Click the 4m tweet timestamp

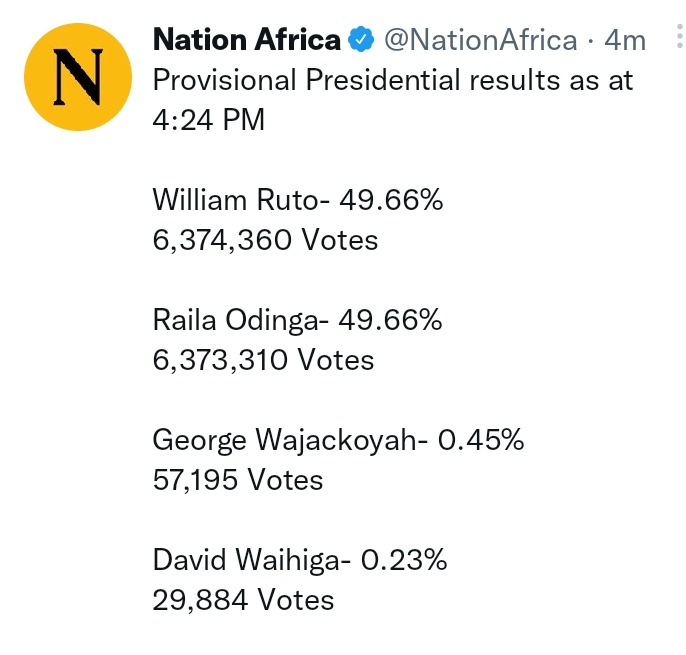point(625,40)
